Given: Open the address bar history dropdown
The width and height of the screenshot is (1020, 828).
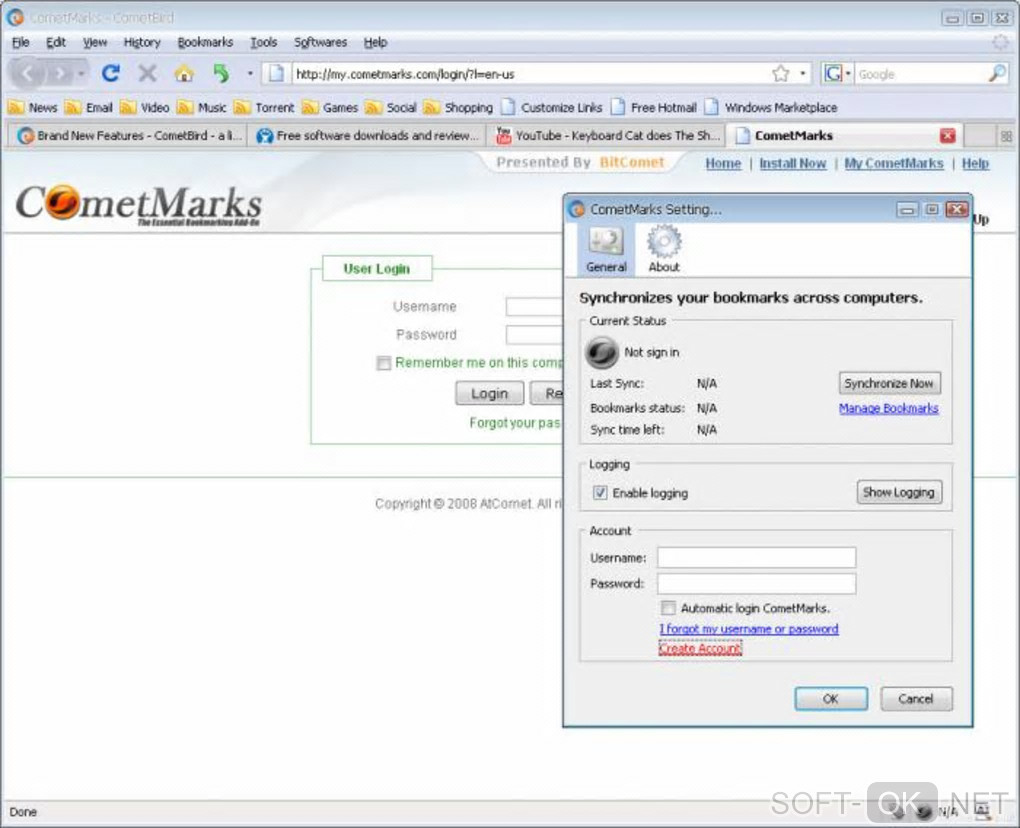Looking at the screenshot, I should pos(803,73).
